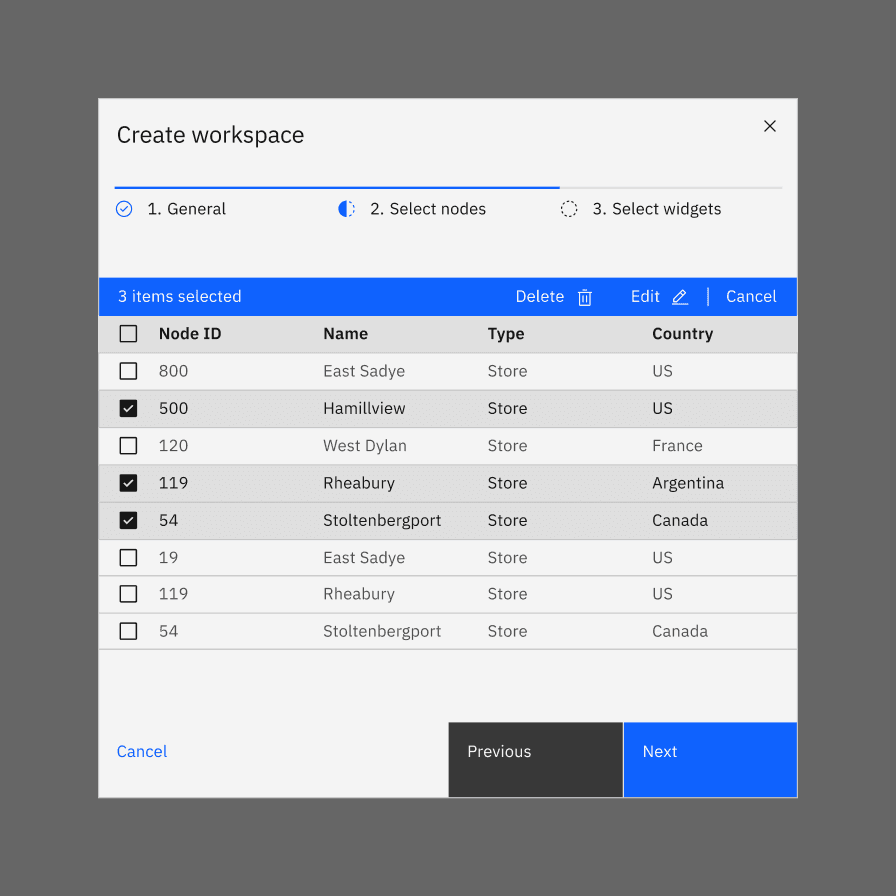Screen dimensions: 896x896
Task: Click the close X icon of the modal
Action: point(770,126)
